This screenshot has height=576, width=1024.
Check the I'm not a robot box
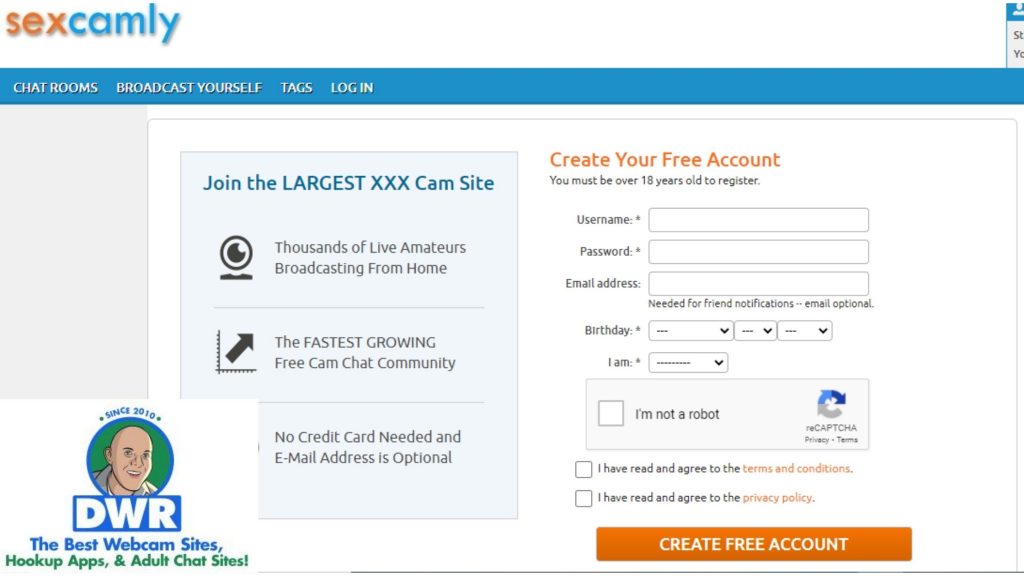point(611,413)
